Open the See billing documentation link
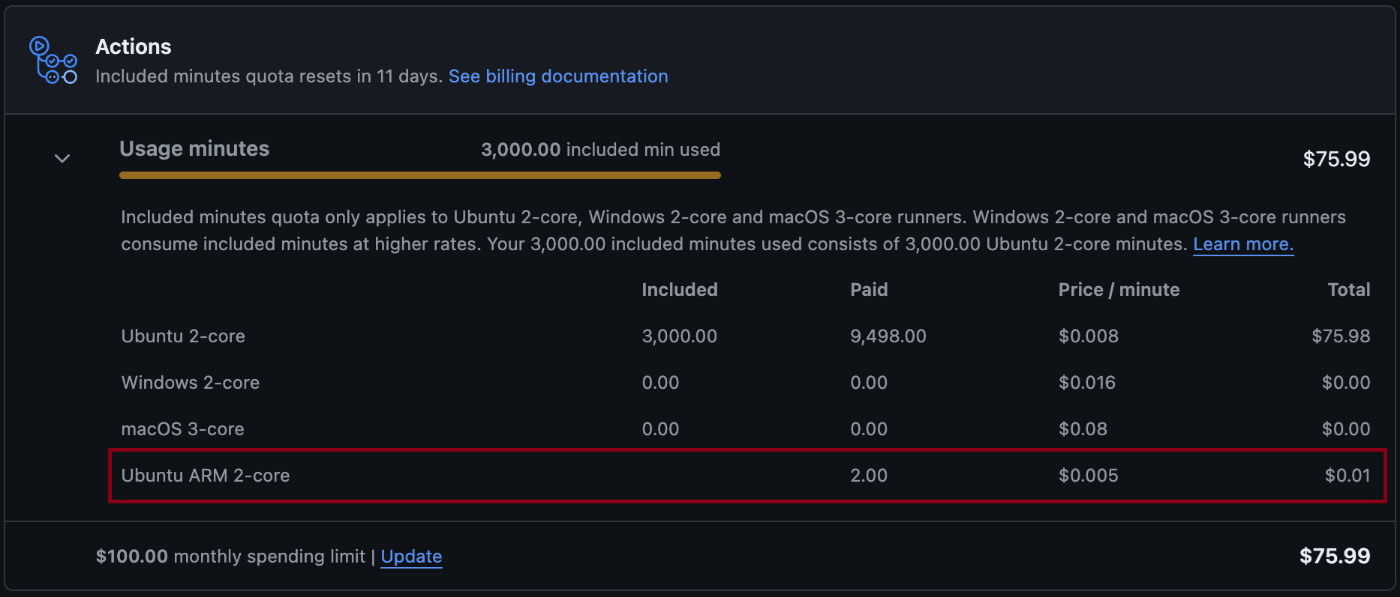The width and height of the screenshot is (1400, 597). (x=558, y=76)
